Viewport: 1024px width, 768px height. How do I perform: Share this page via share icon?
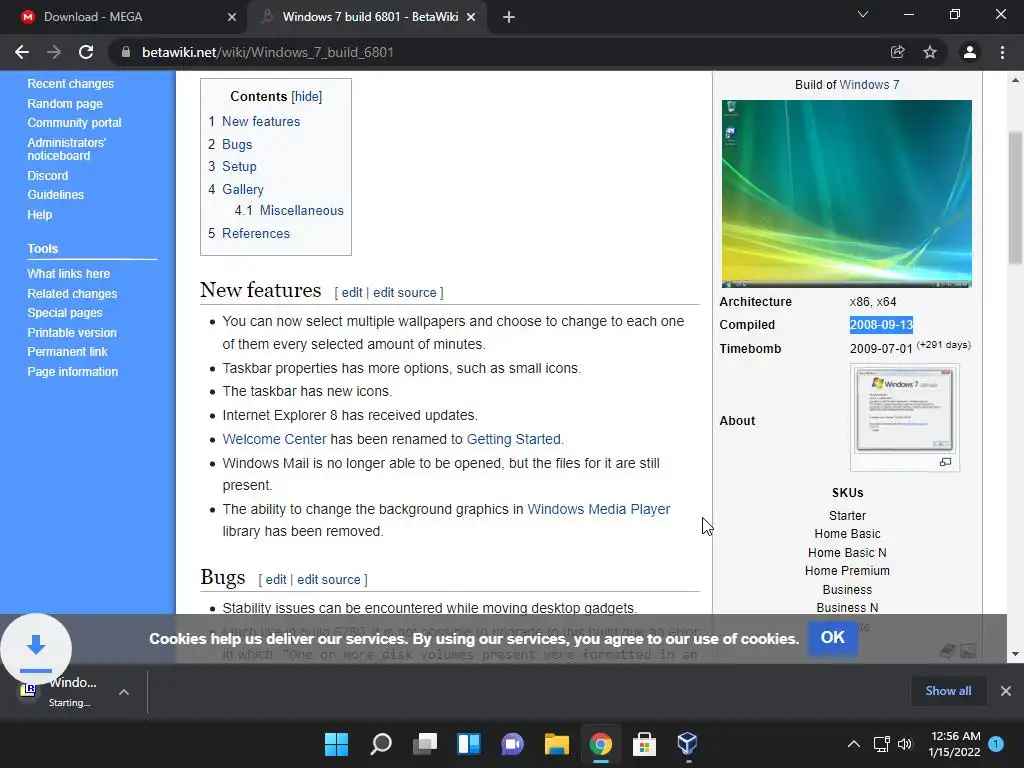pos(898,52)
